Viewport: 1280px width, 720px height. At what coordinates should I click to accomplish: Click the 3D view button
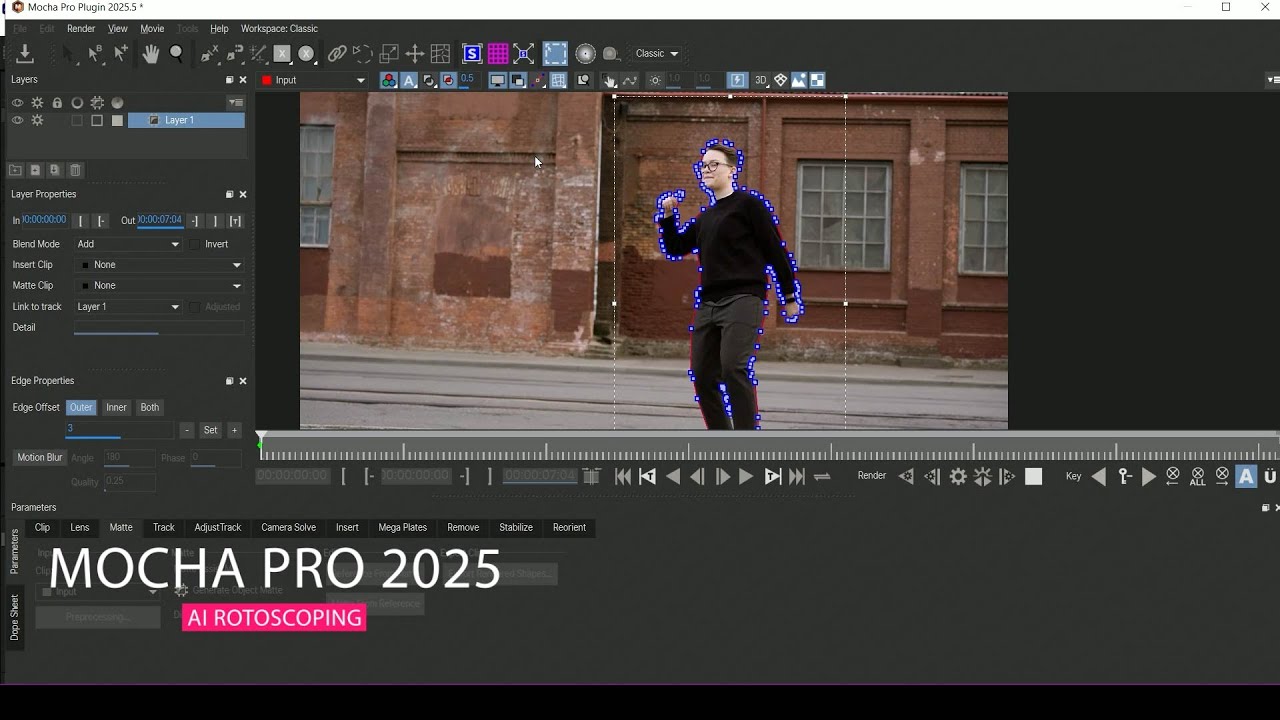click(x=761, y=81)
